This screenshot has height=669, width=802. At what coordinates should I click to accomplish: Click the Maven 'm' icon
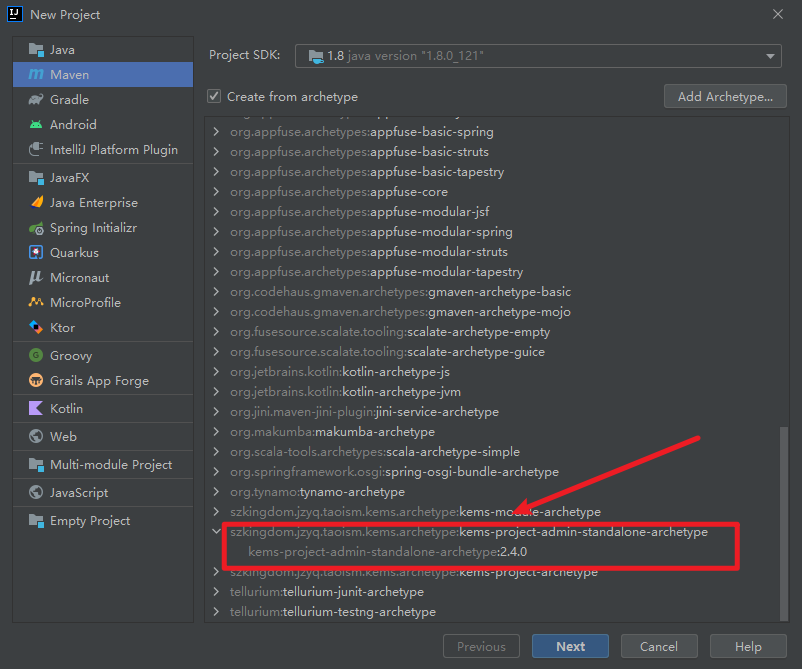36,75
